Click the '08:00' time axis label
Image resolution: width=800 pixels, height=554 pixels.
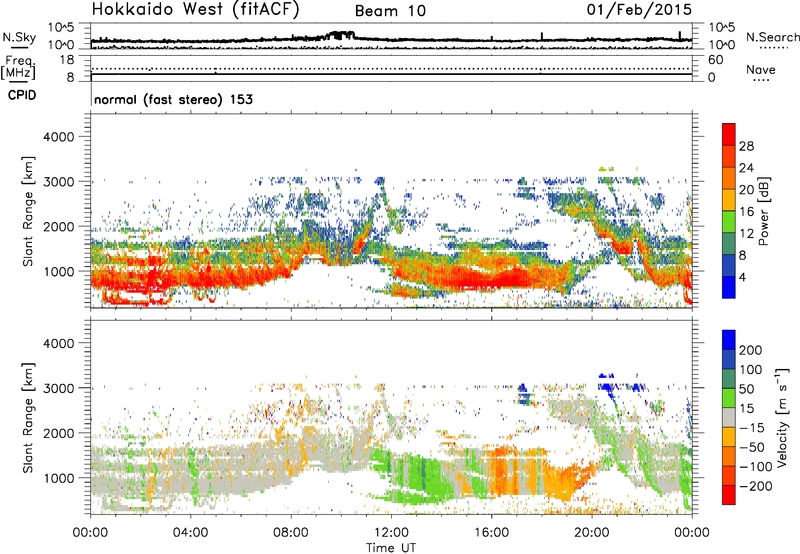[x=291, y=533]
